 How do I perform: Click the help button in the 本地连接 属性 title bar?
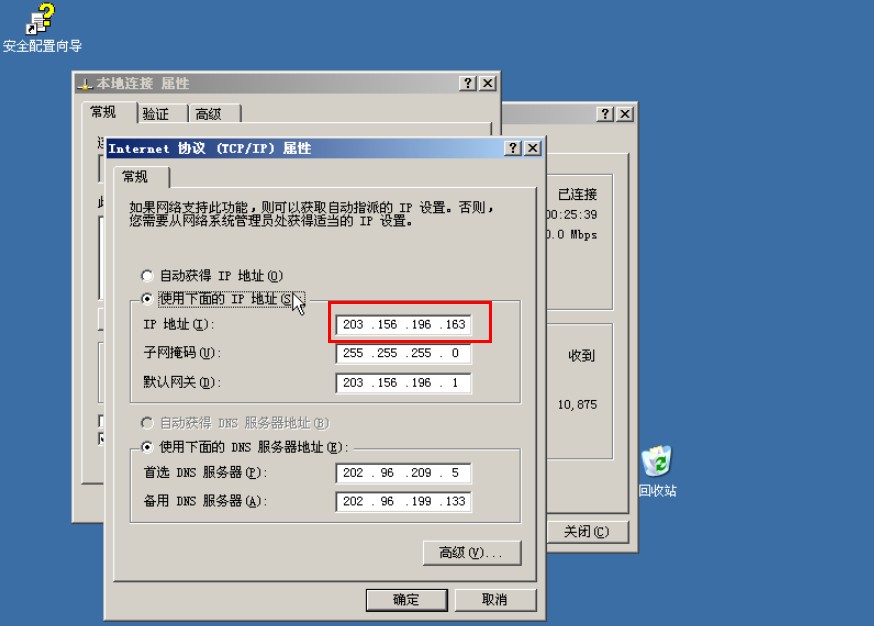pyautogui.click(x=468, y=83)
